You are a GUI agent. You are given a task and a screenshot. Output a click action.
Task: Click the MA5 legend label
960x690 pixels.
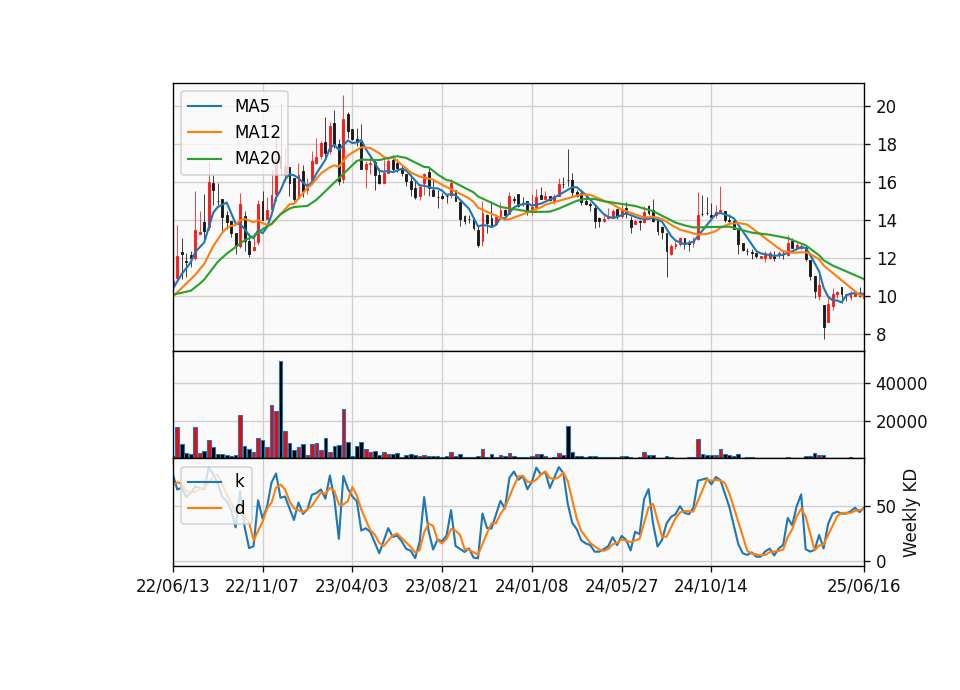(x=252, y=106)
